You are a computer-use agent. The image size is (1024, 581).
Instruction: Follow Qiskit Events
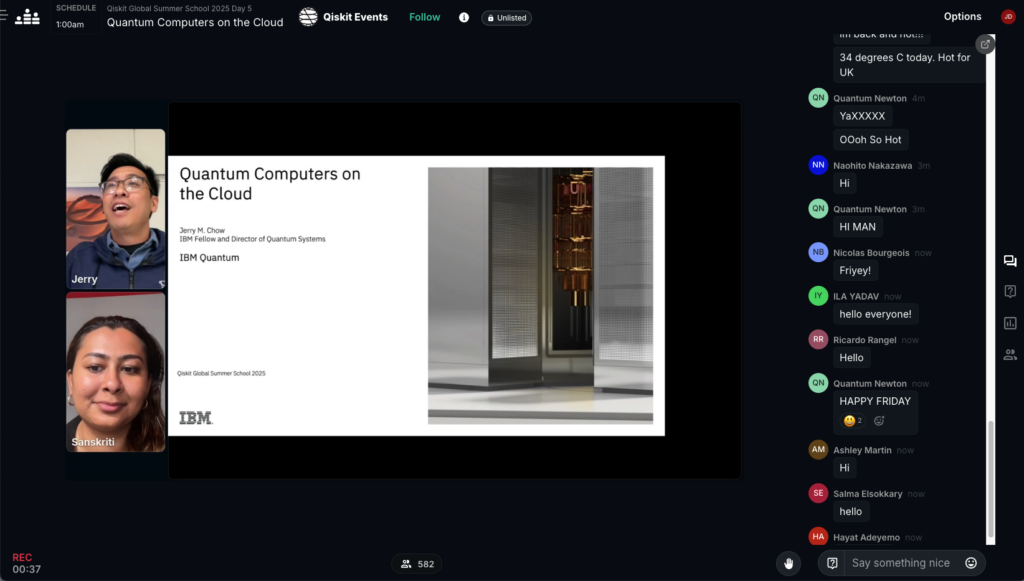pos(424,17)
